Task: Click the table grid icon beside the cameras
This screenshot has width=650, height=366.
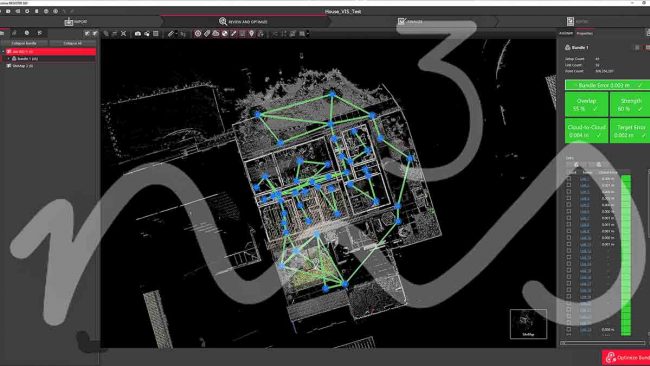Action: pos(156,34)
